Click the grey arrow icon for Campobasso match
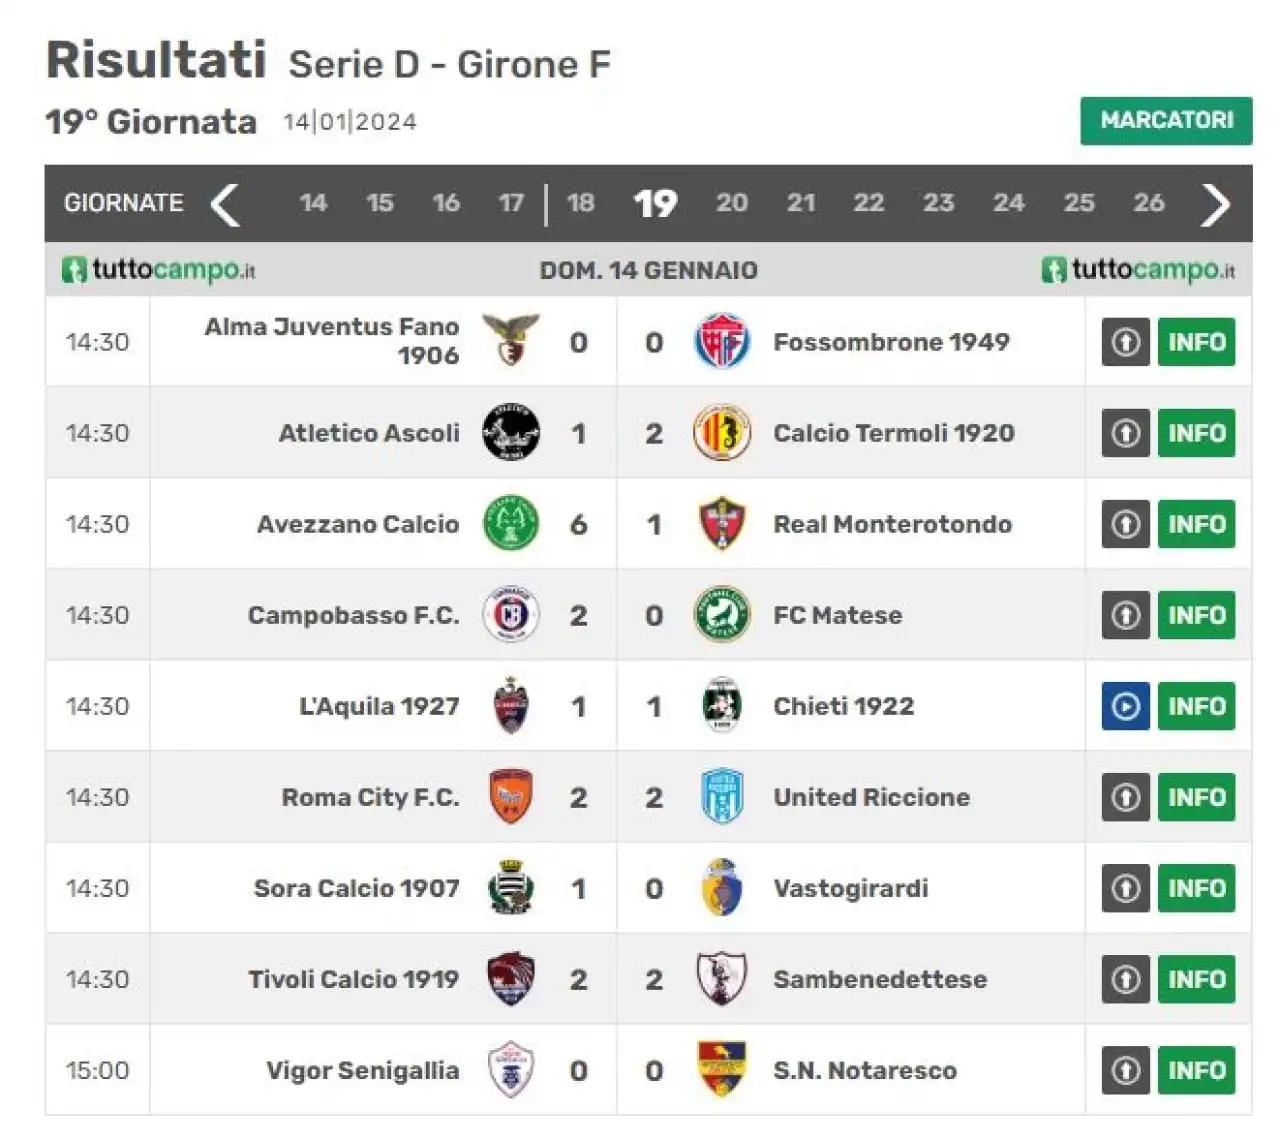The height and width of the screenshot is (1141, 1280). point(1125,615)
